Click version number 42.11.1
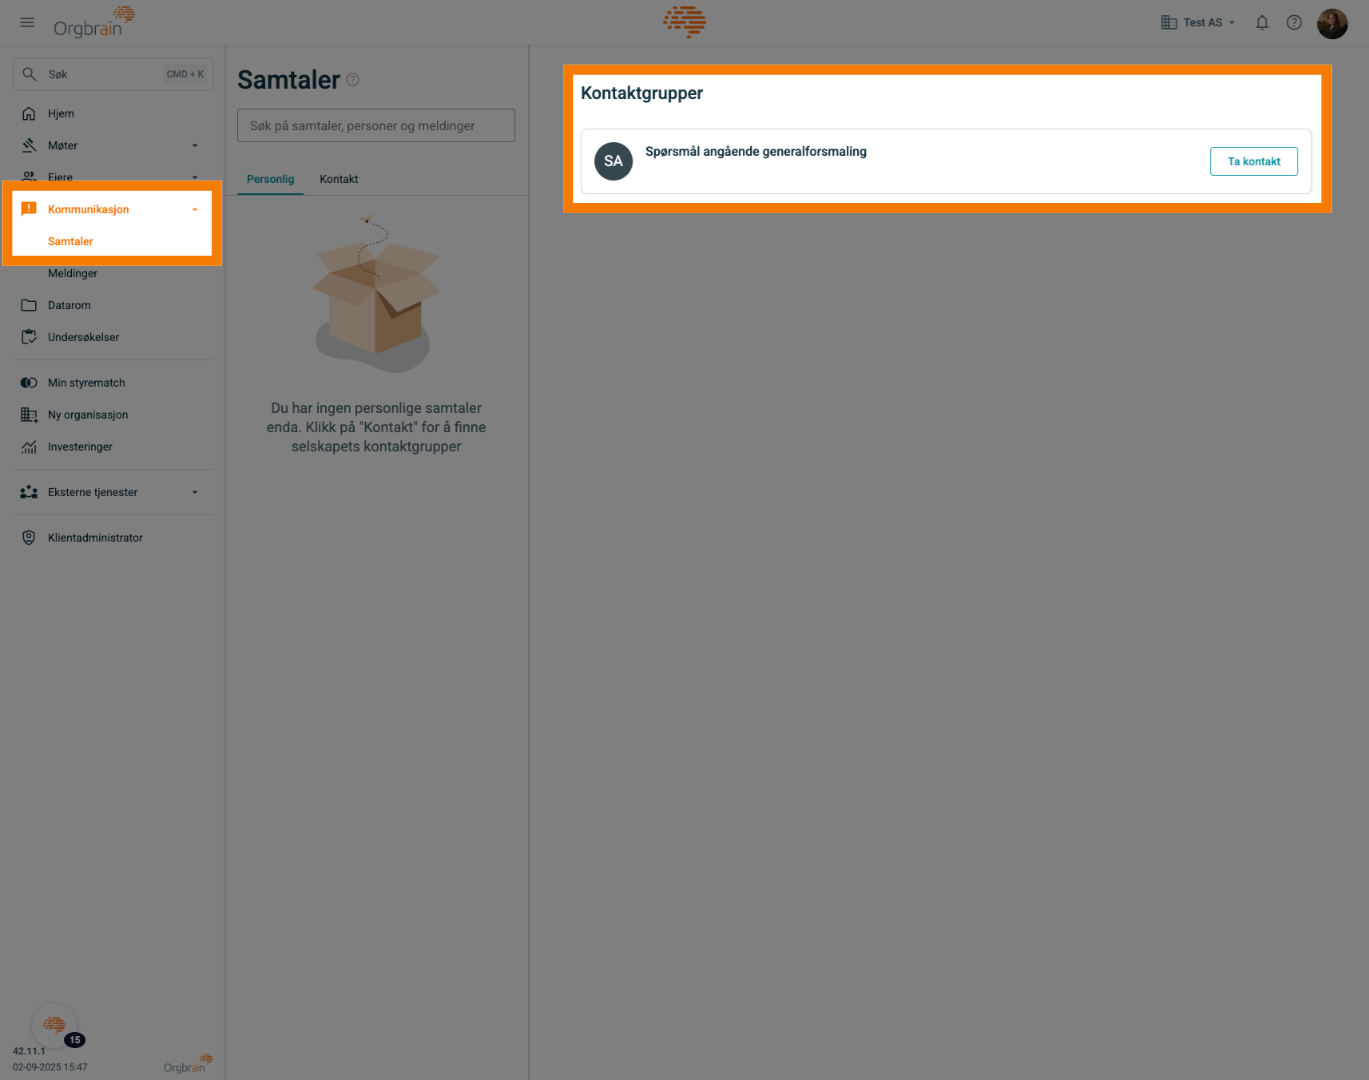The height and width of the screenshot is (1080, 1369). 29,1051
